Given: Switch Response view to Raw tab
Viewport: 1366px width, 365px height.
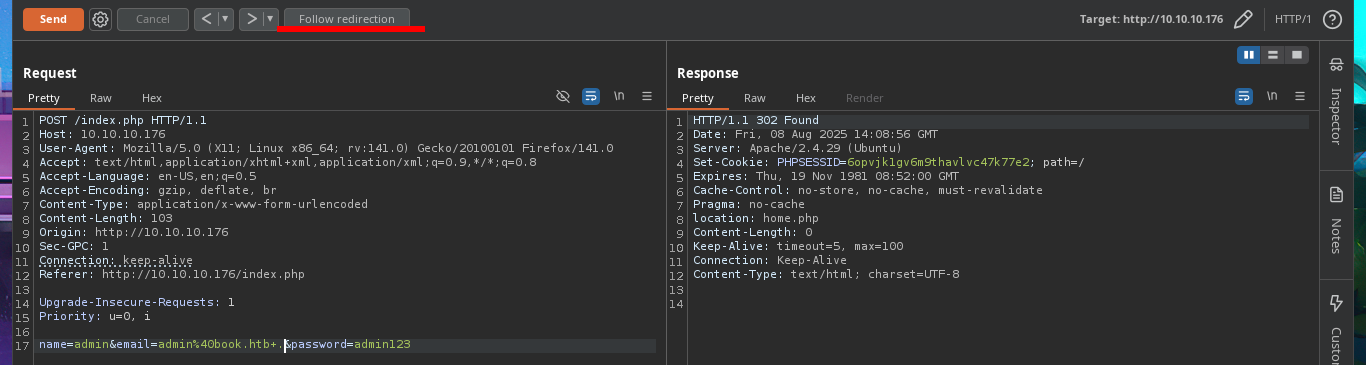Looking at the screenshot, I should [x=755, y=98].
